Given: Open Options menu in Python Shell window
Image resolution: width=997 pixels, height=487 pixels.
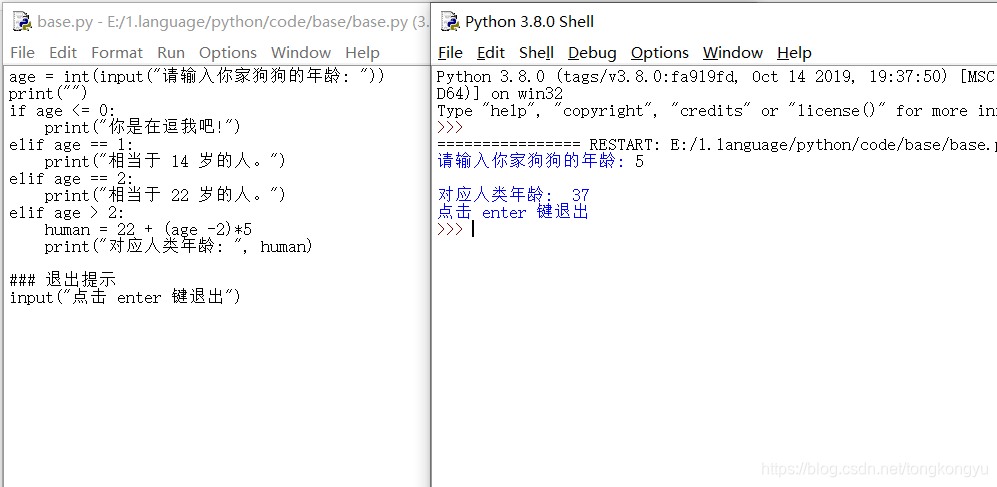Looking at the screenshot, I should [x=659, y=53].
